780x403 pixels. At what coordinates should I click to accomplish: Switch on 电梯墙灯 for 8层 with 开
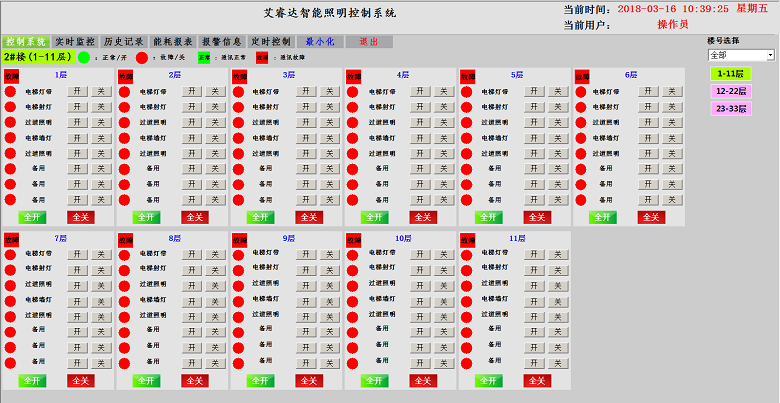click(x=191, y=301)
